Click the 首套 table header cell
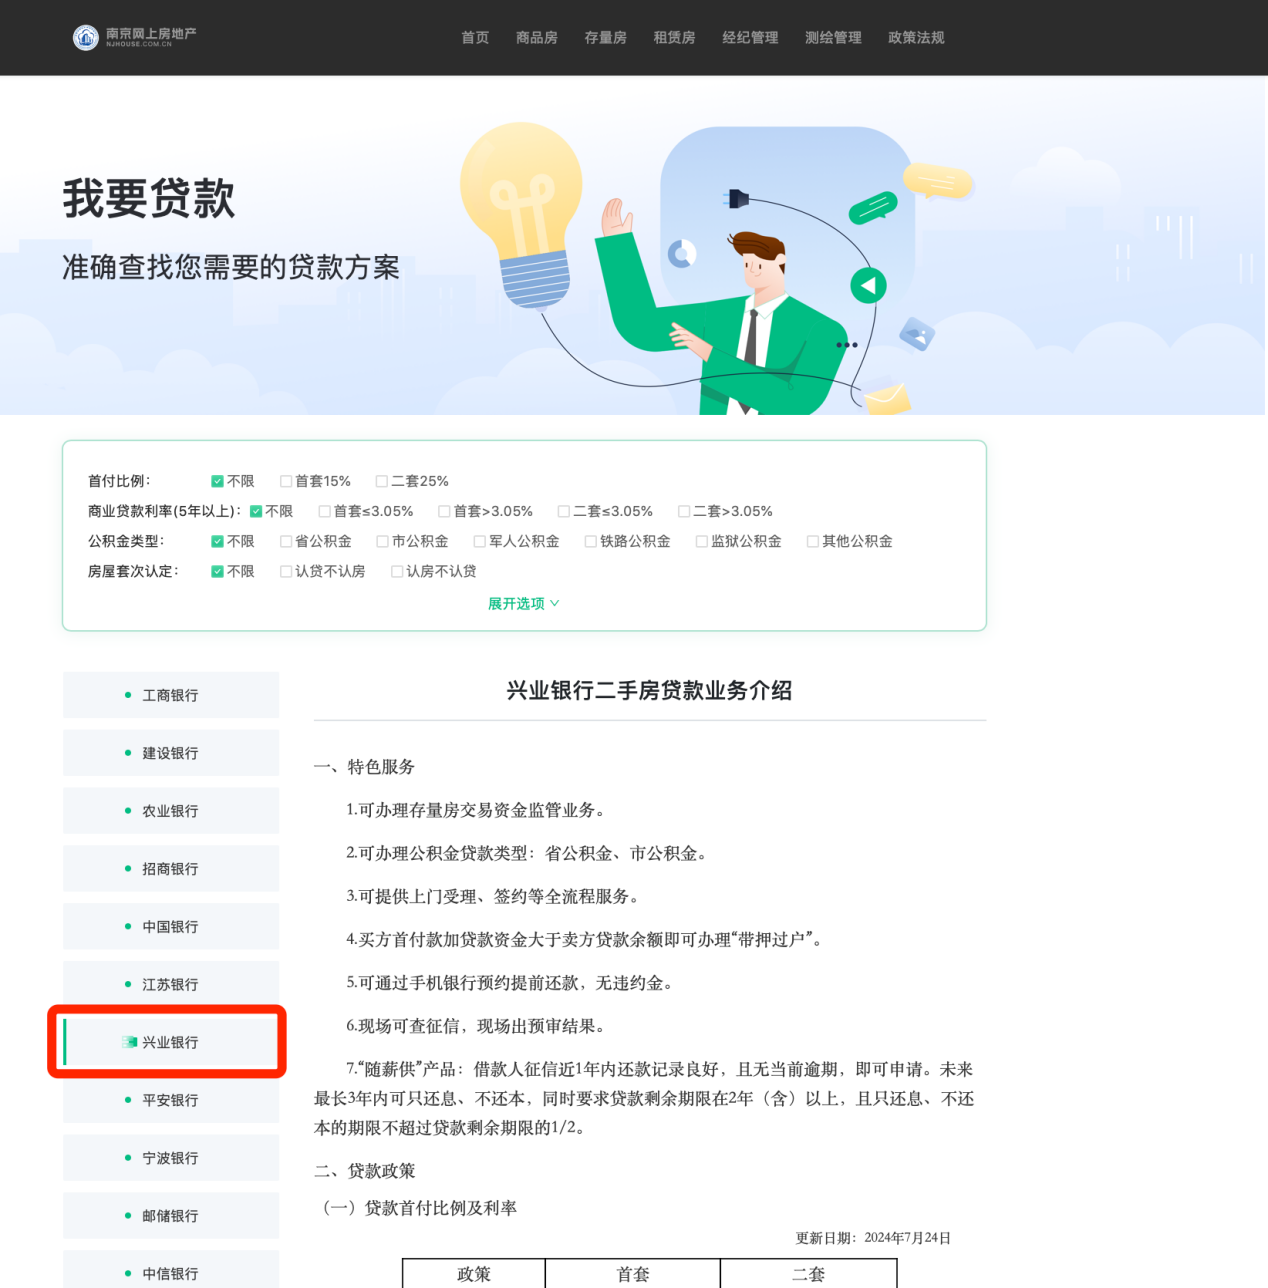 pos(633,1274)
